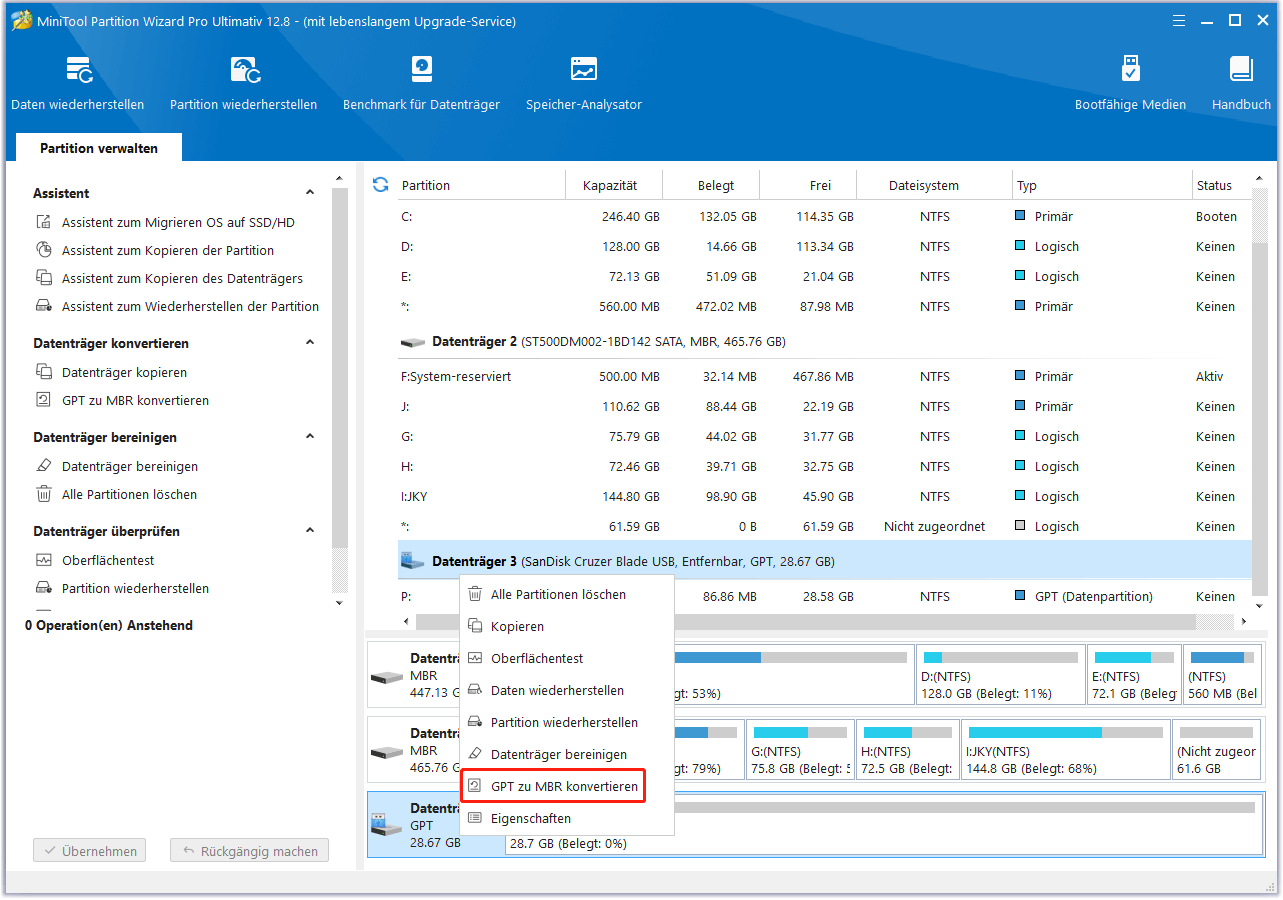Choose Daten wiederherstellen from context menu
This screenshot has width=1283, height=900.
pyautogui.click(x=566, y=690)
